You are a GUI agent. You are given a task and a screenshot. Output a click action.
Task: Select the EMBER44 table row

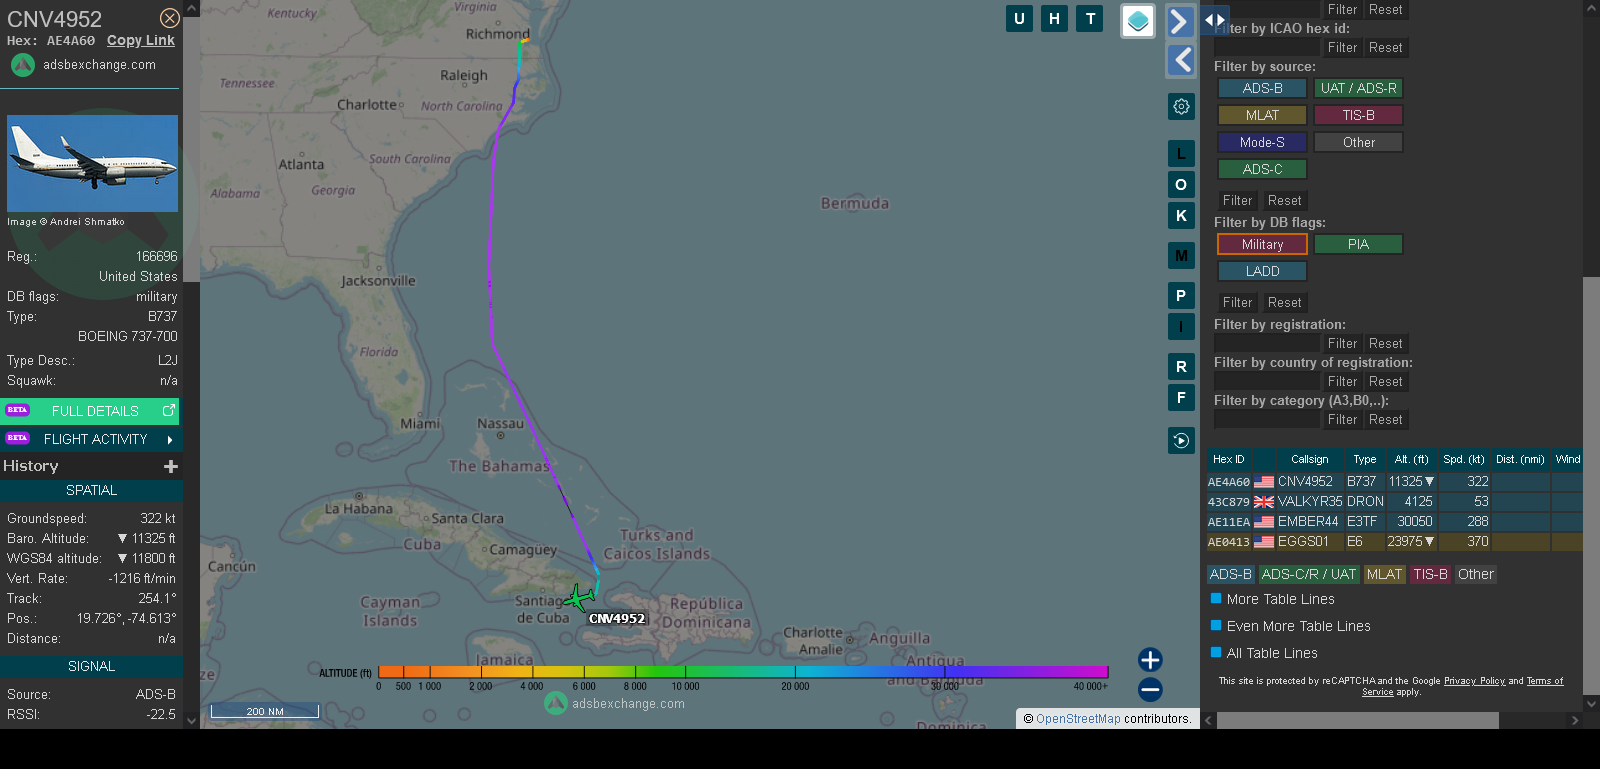point(1394,521)
